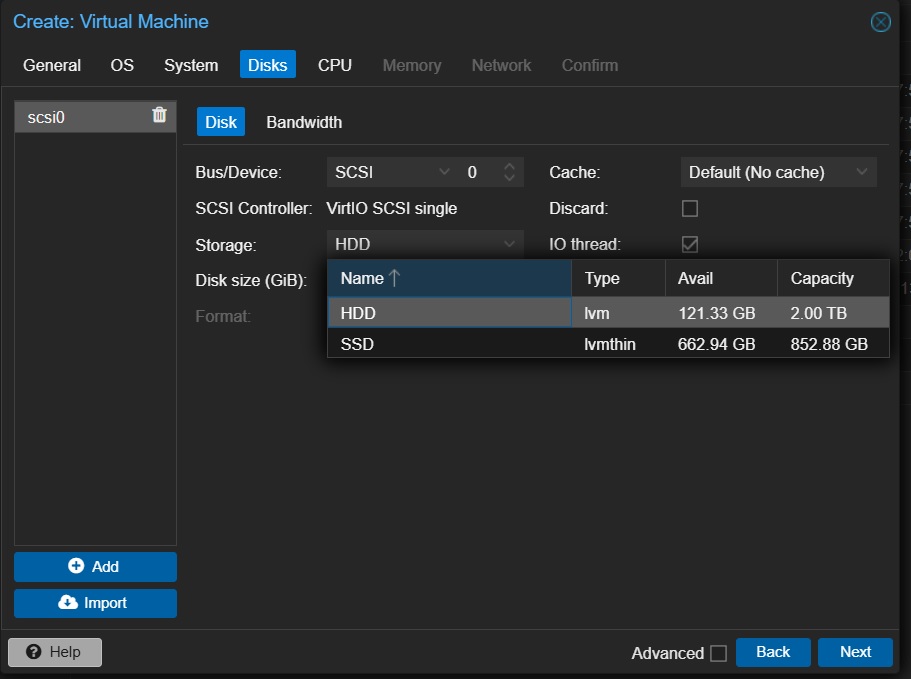Image resolution: width=911 pixels, height=679 pixels.
Task: Click the Type column header
Action: 618,278
